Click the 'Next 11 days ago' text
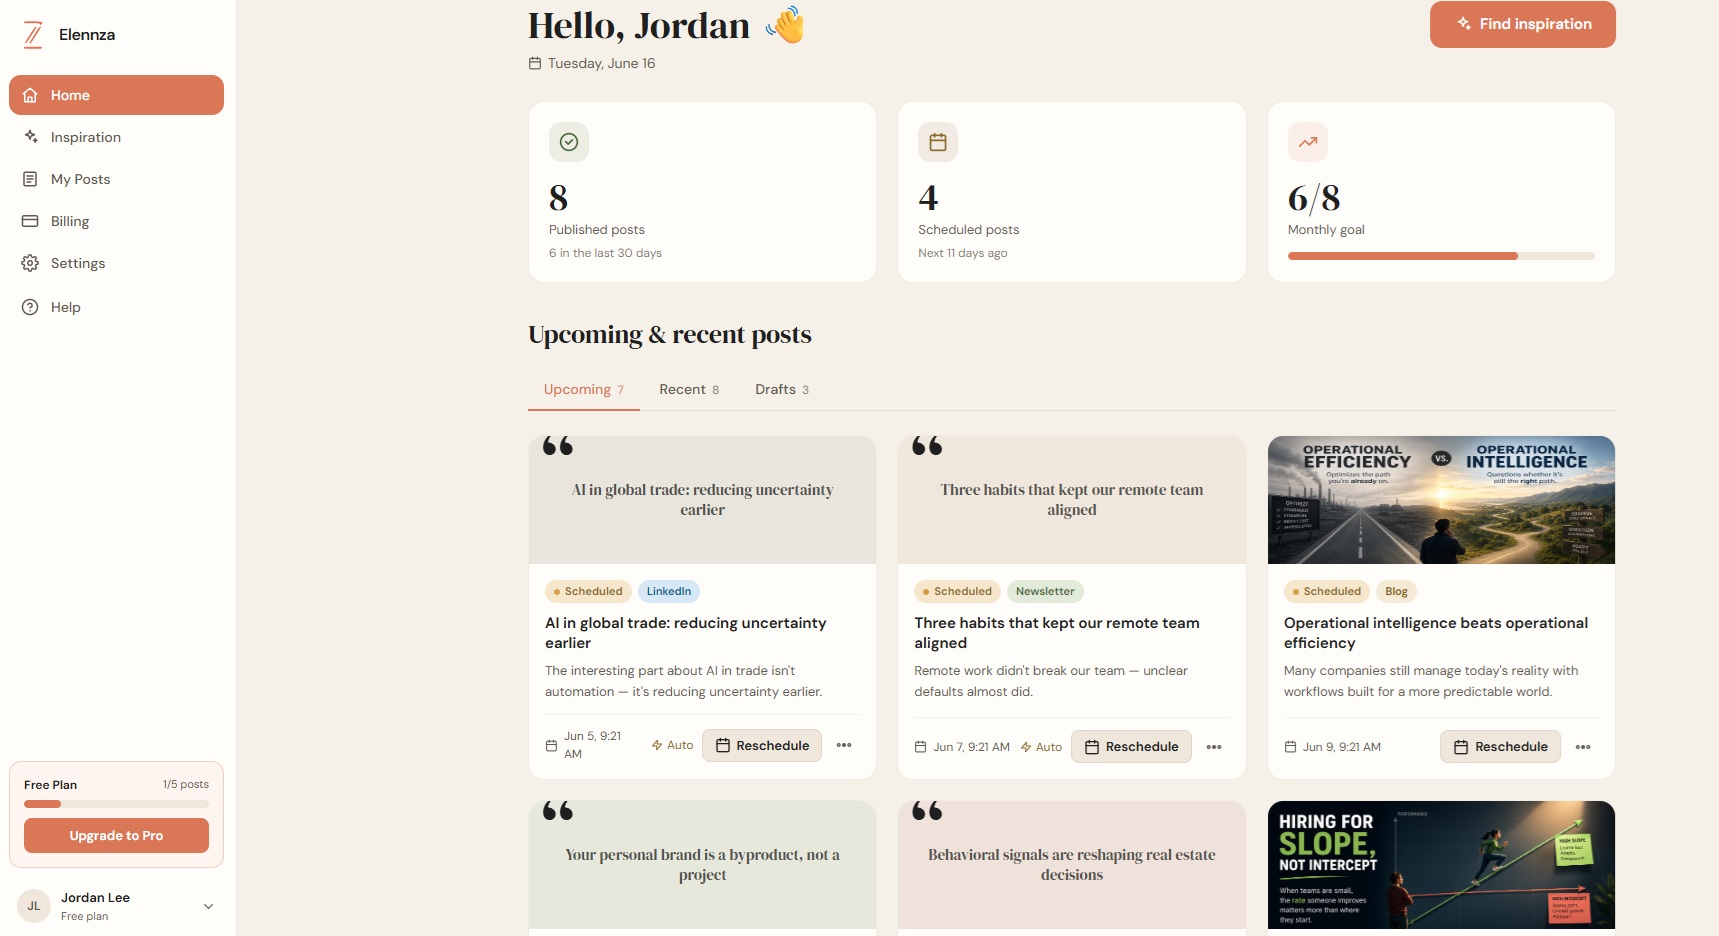This screenshot has width=1719, height=936. [x=962, y=253]
